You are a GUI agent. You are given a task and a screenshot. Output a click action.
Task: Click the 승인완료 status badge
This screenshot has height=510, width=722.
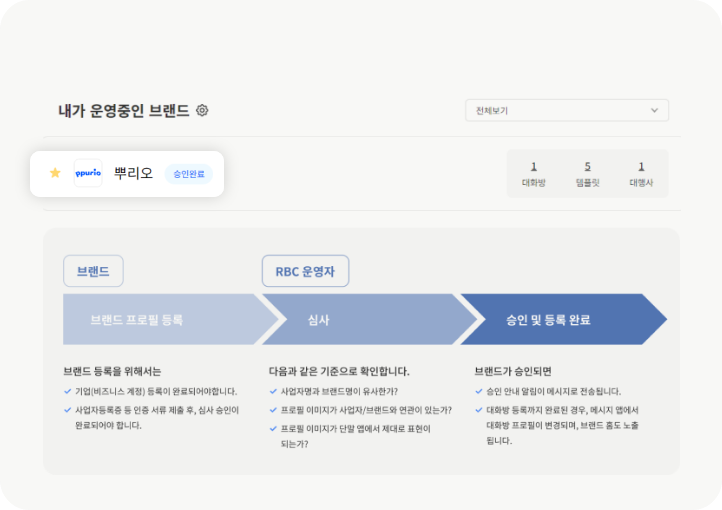(189, 174)
